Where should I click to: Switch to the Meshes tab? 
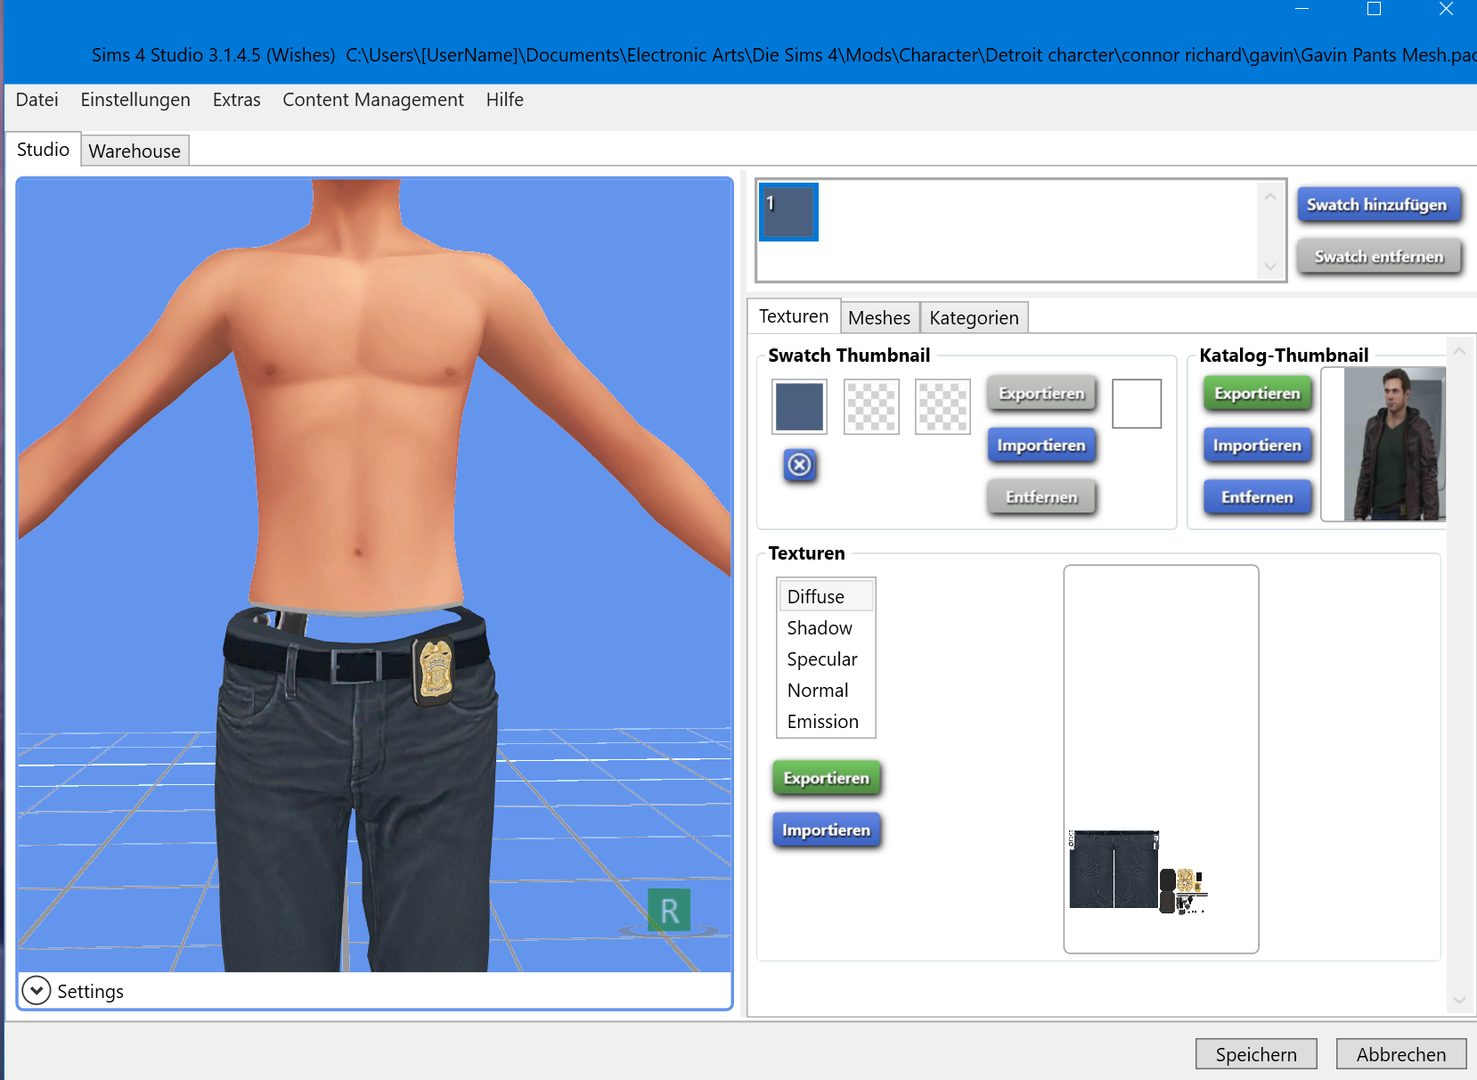879,317
